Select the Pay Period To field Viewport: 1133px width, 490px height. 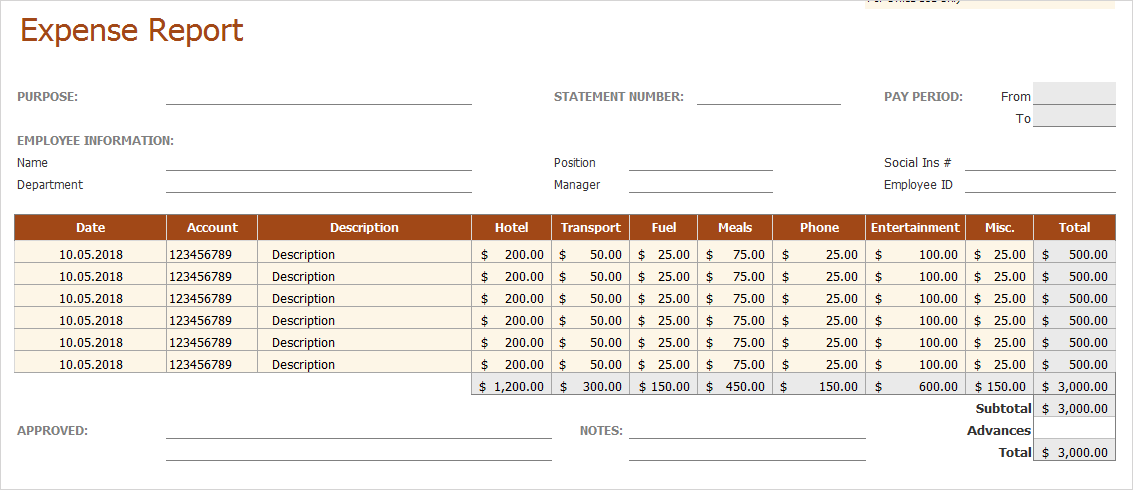[1074, 117]
